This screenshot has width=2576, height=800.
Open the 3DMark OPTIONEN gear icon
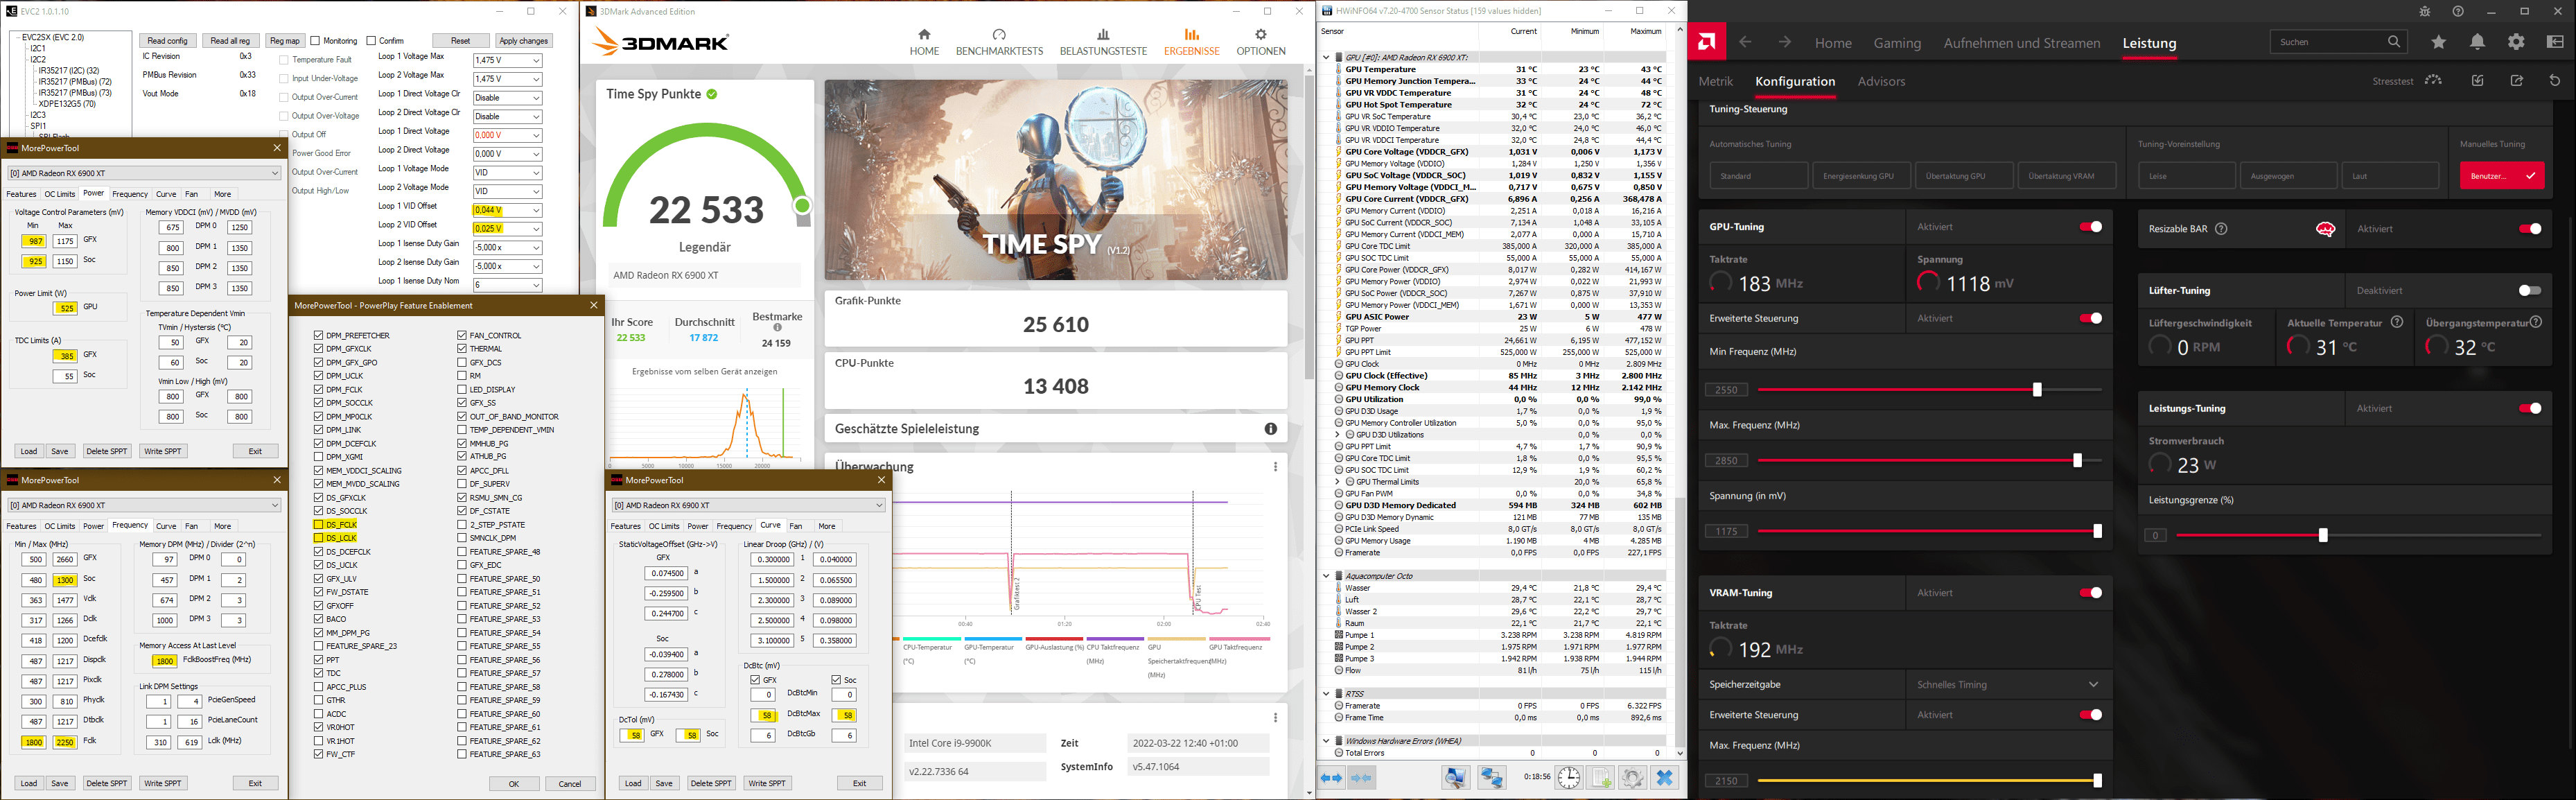pos(1260,35)
